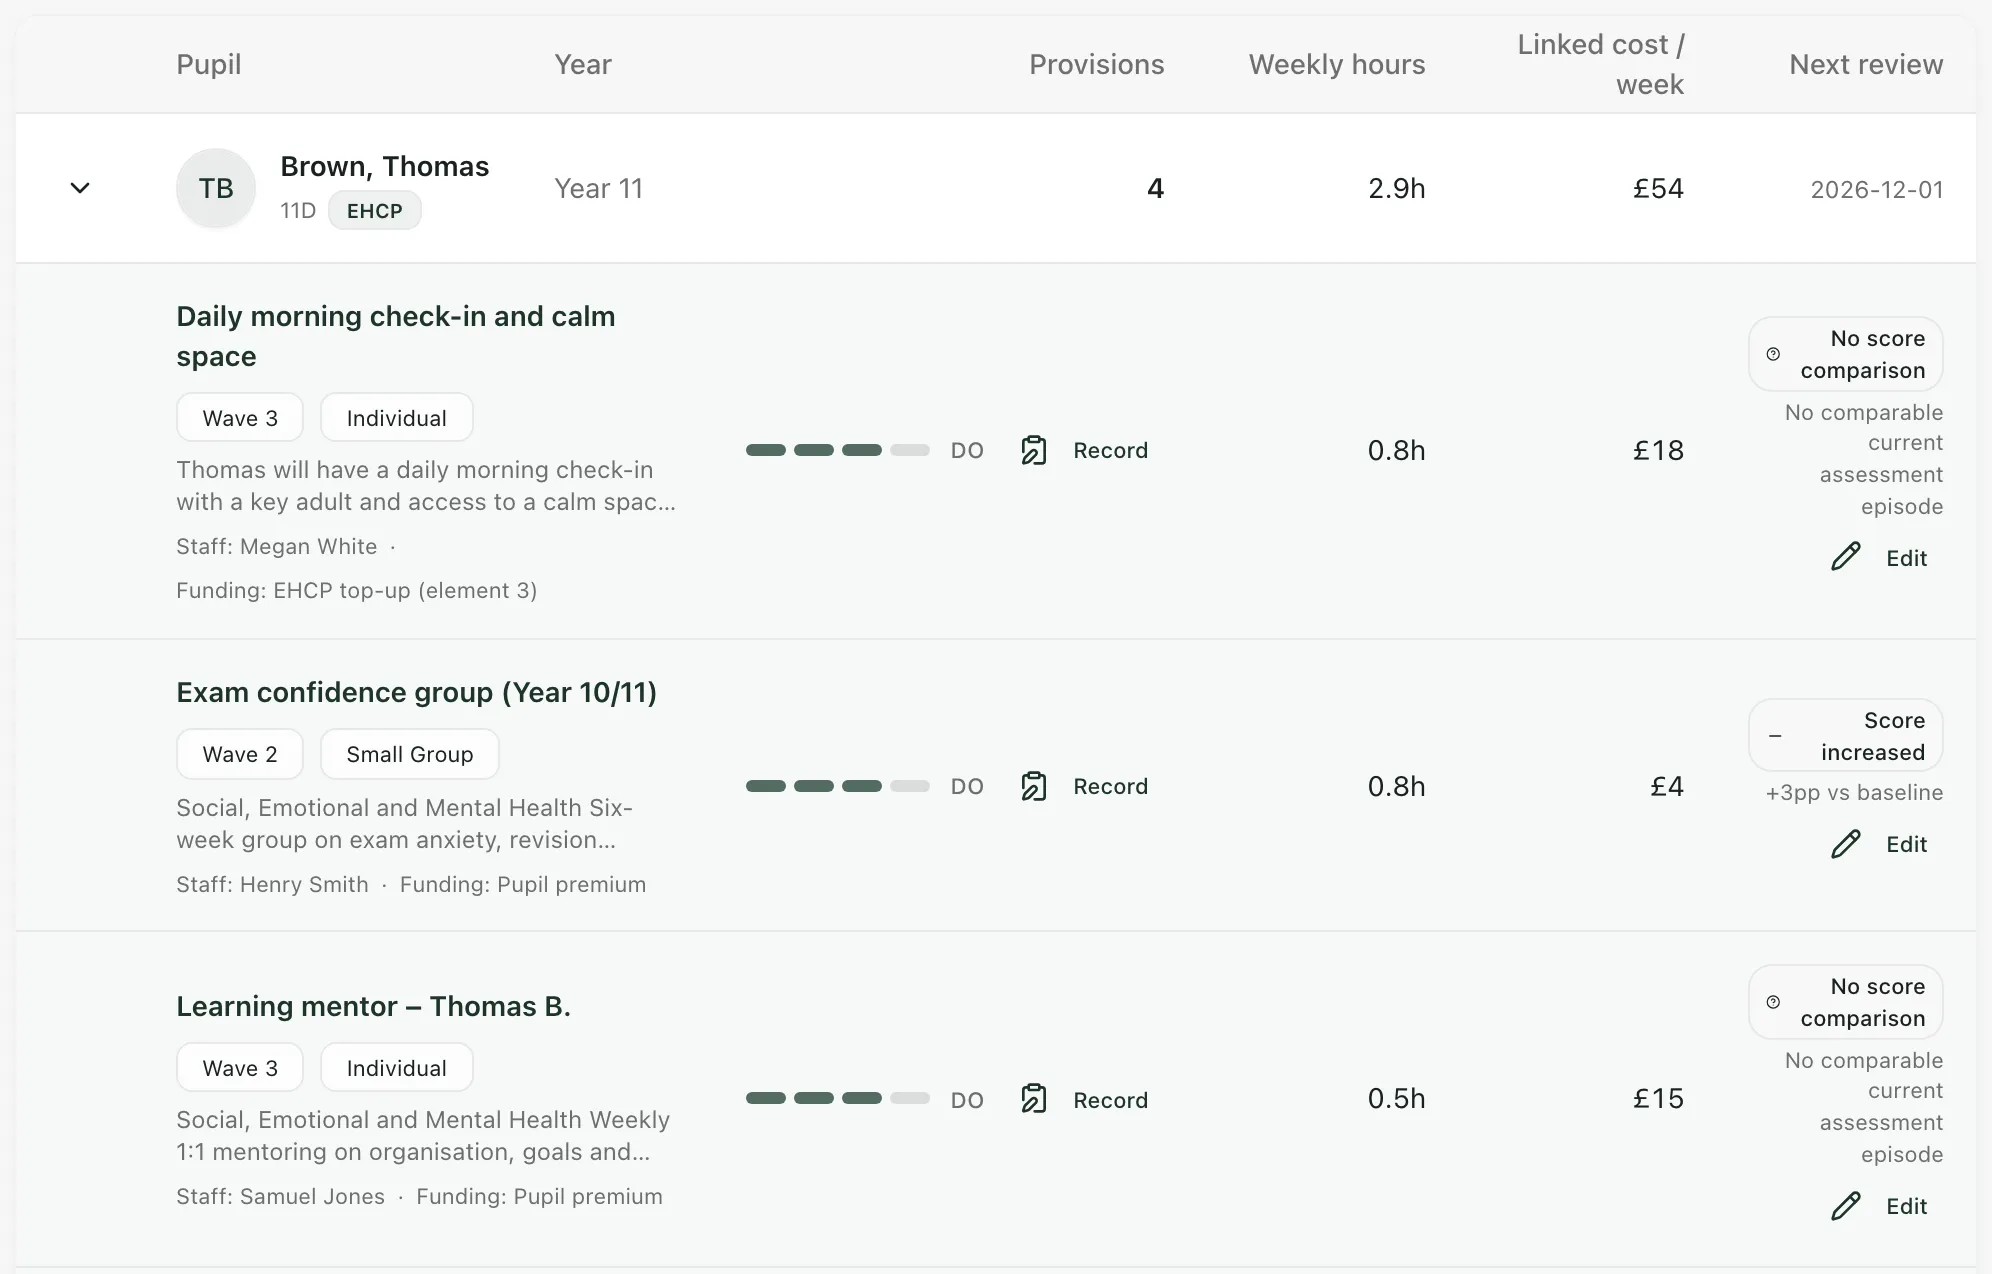This screenshot has width=1992, height=1274.
Task: Open Record for Learning mentor provision
Action: point(1085,1099)
